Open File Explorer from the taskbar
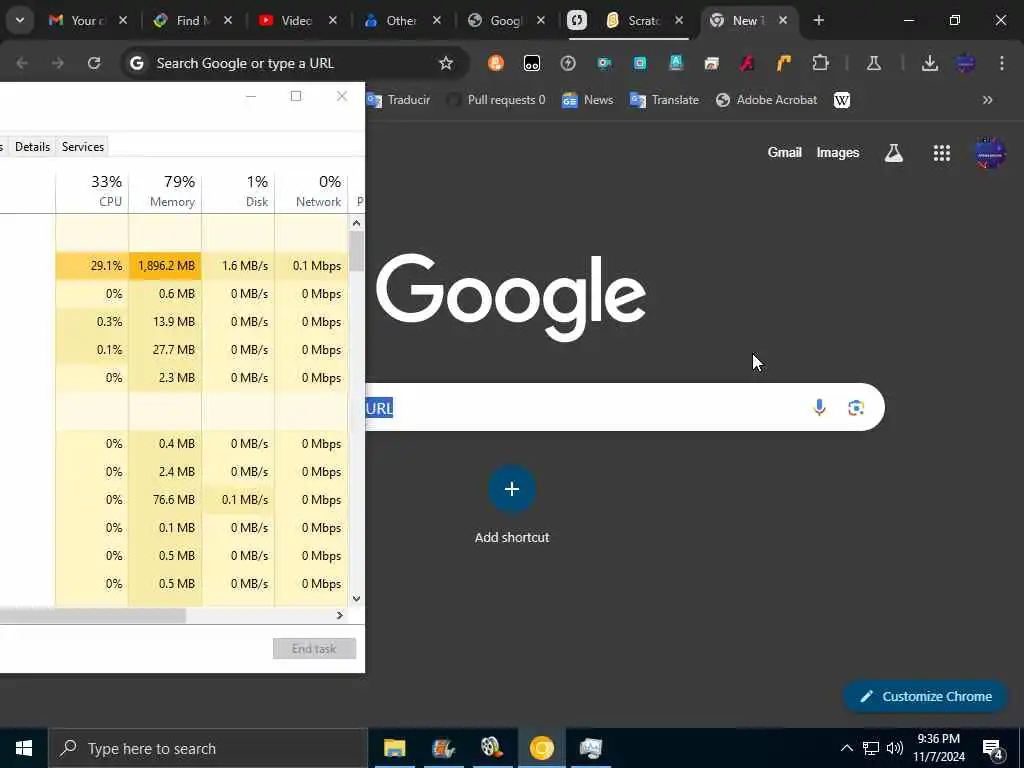Screen dimensions: 1024x768 [394, 748]
